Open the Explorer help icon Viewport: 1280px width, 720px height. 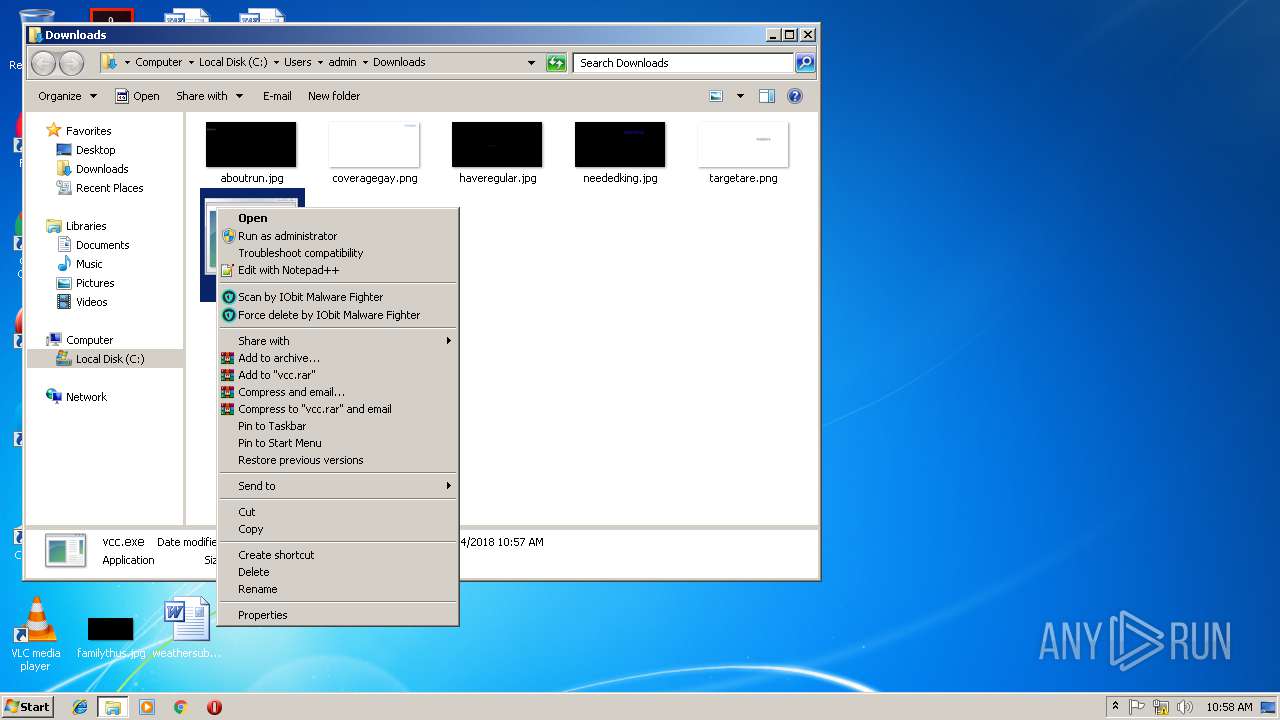tap(795, 96)
